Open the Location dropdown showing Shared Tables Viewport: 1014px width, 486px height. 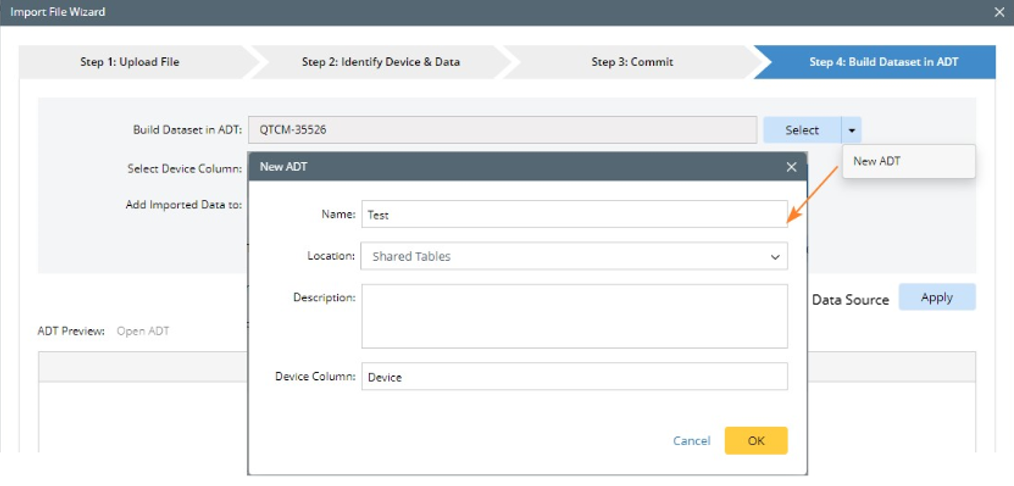point(574,256)
